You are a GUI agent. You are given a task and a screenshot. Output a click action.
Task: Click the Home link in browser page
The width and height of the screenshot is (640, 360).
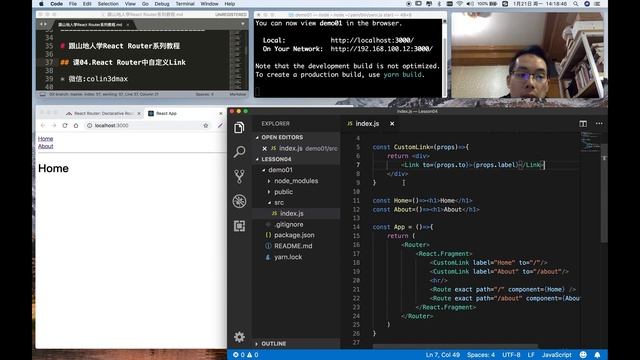tap(45, 139)
